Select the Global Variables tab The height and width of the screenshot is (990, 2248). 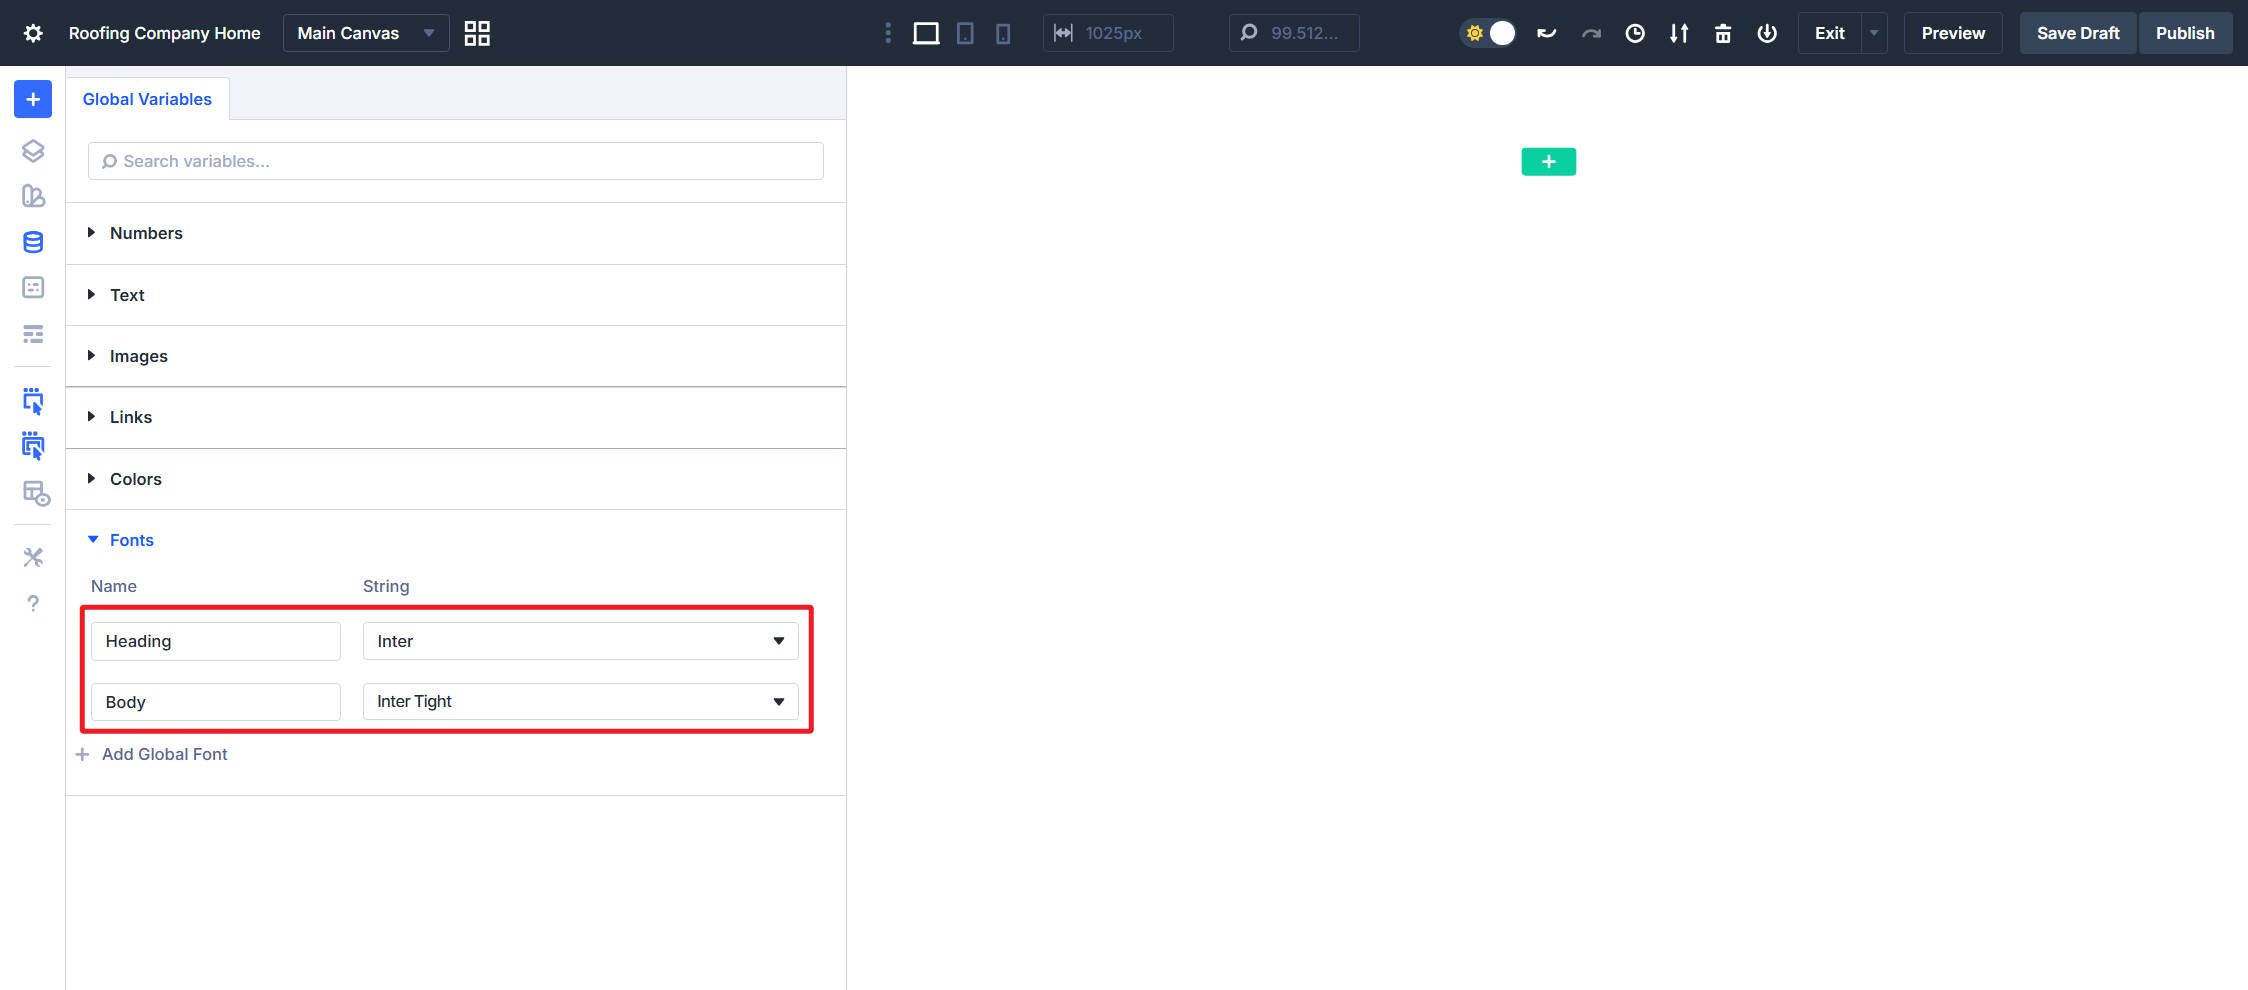(x=147, y=98)
